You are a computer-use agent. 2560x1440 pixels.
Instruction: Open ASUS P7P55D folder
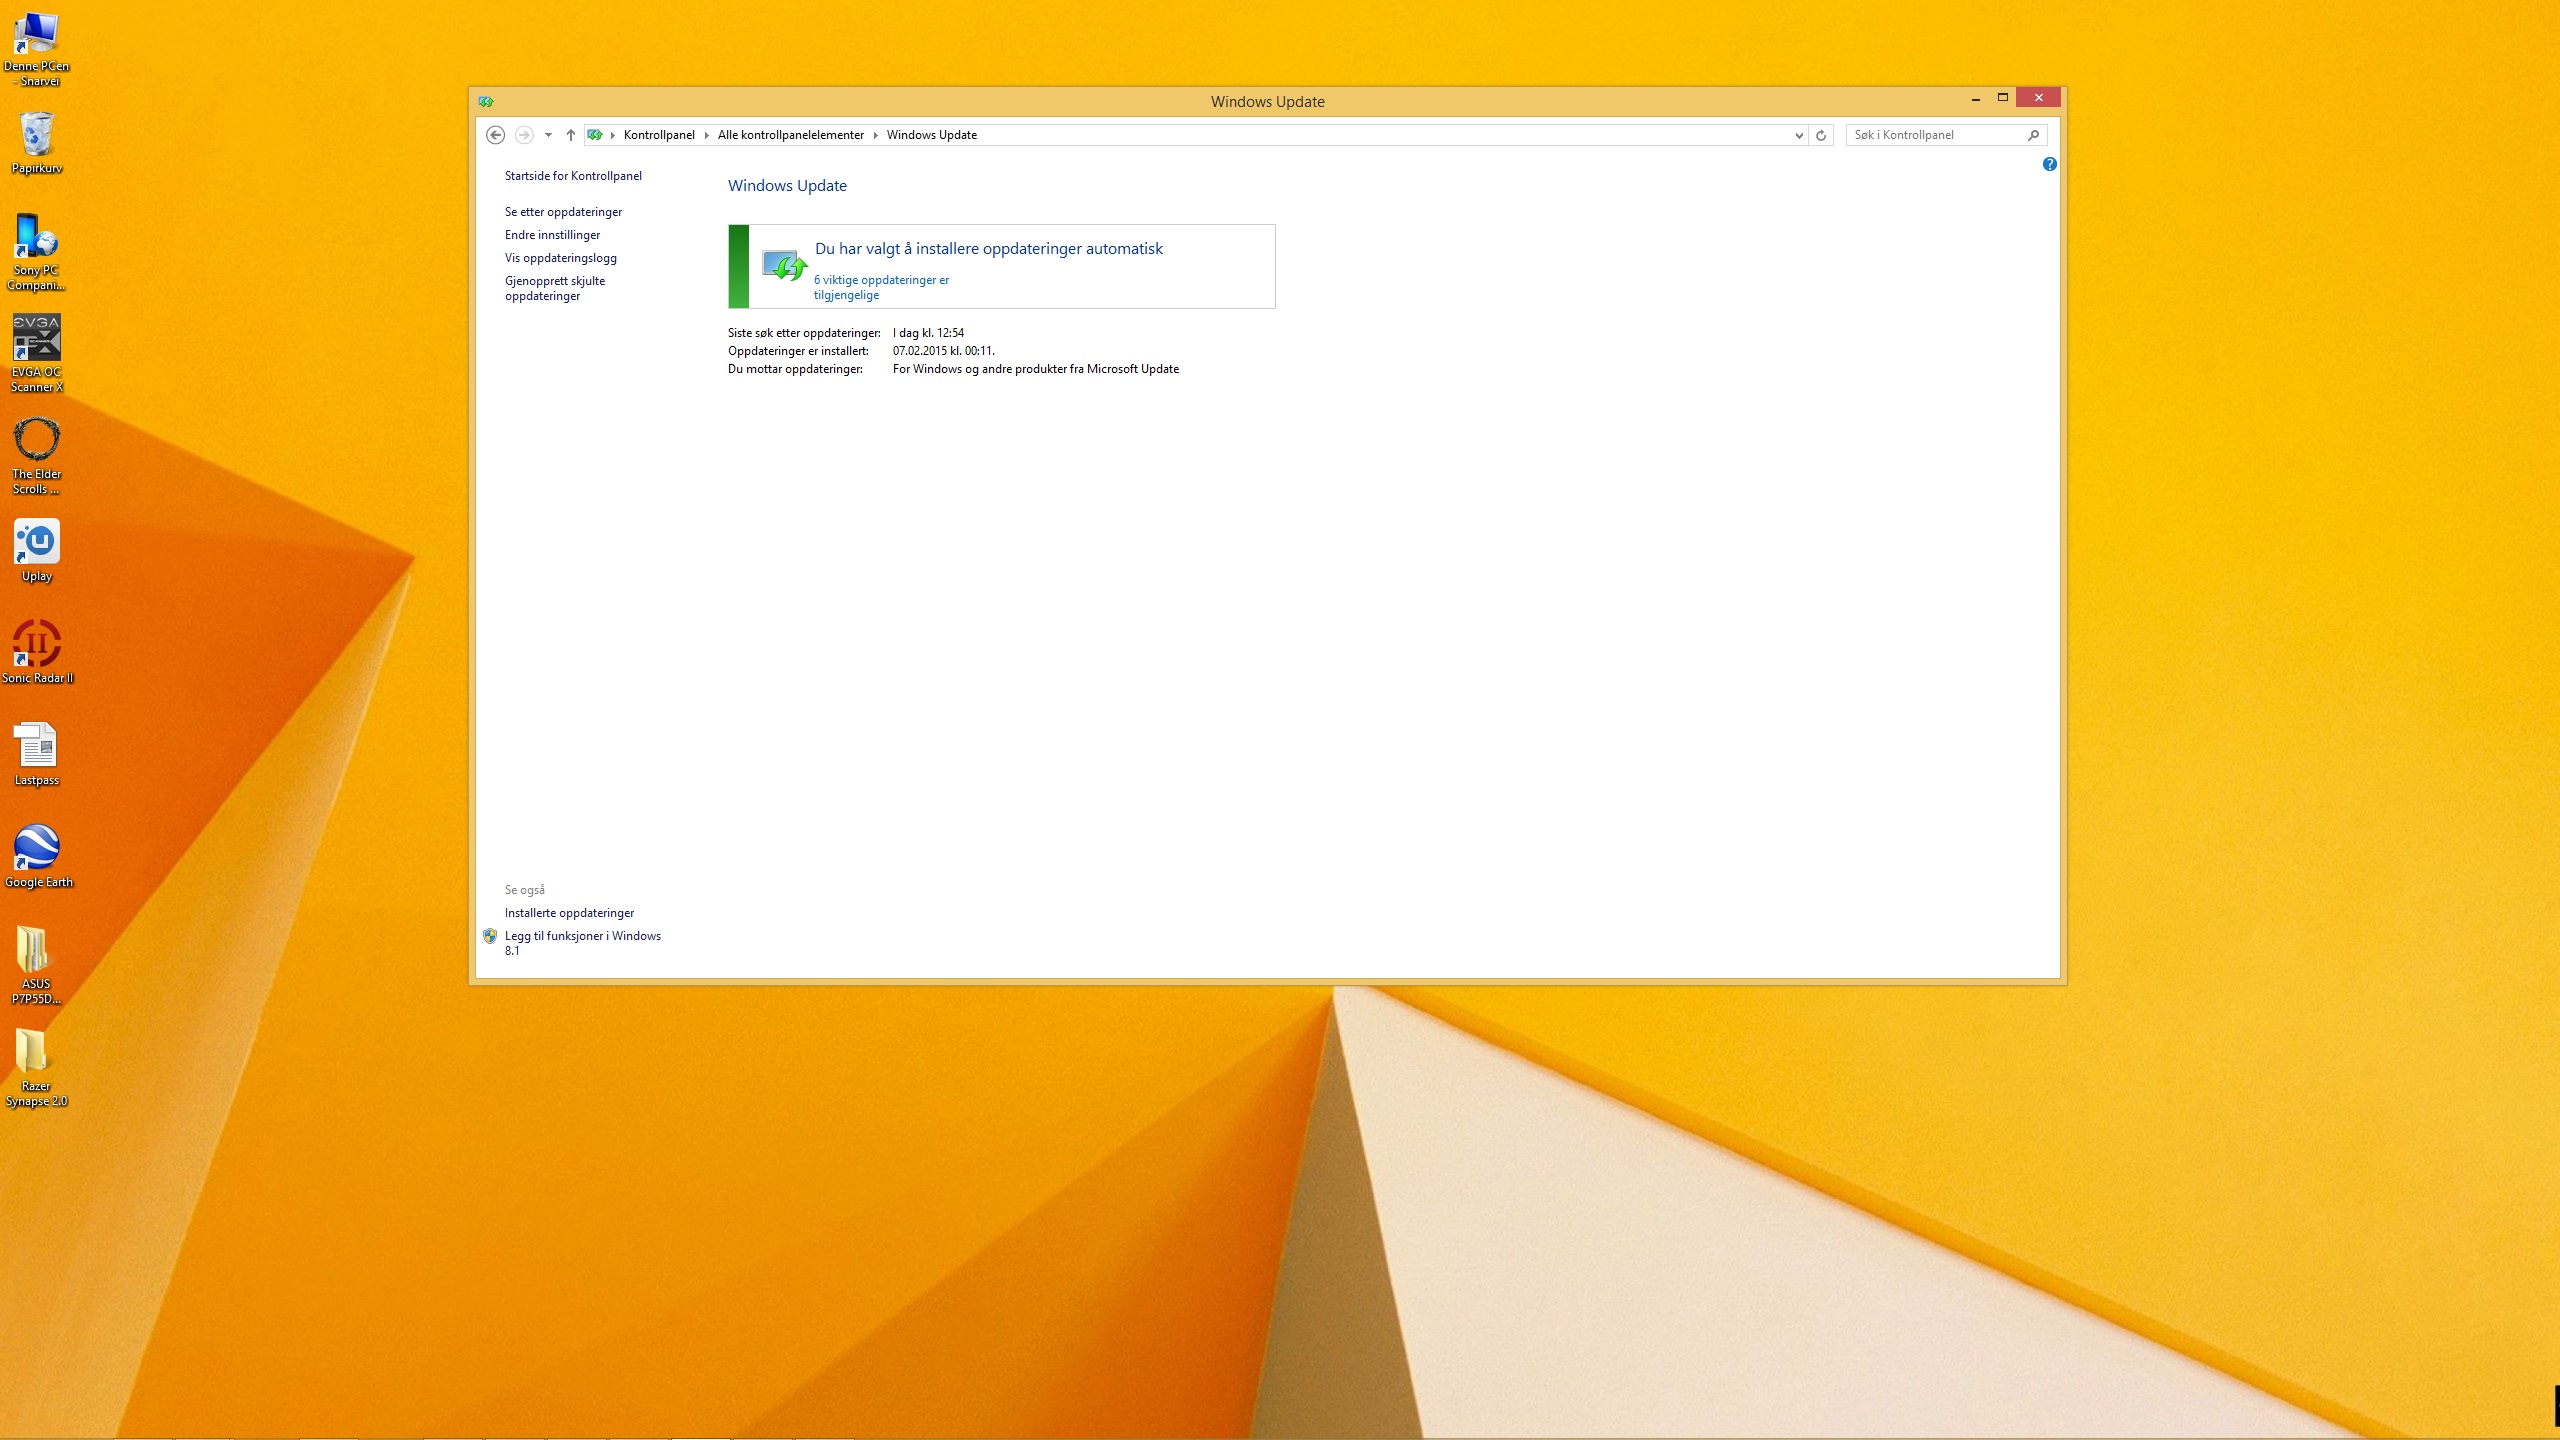coord(36,966)
